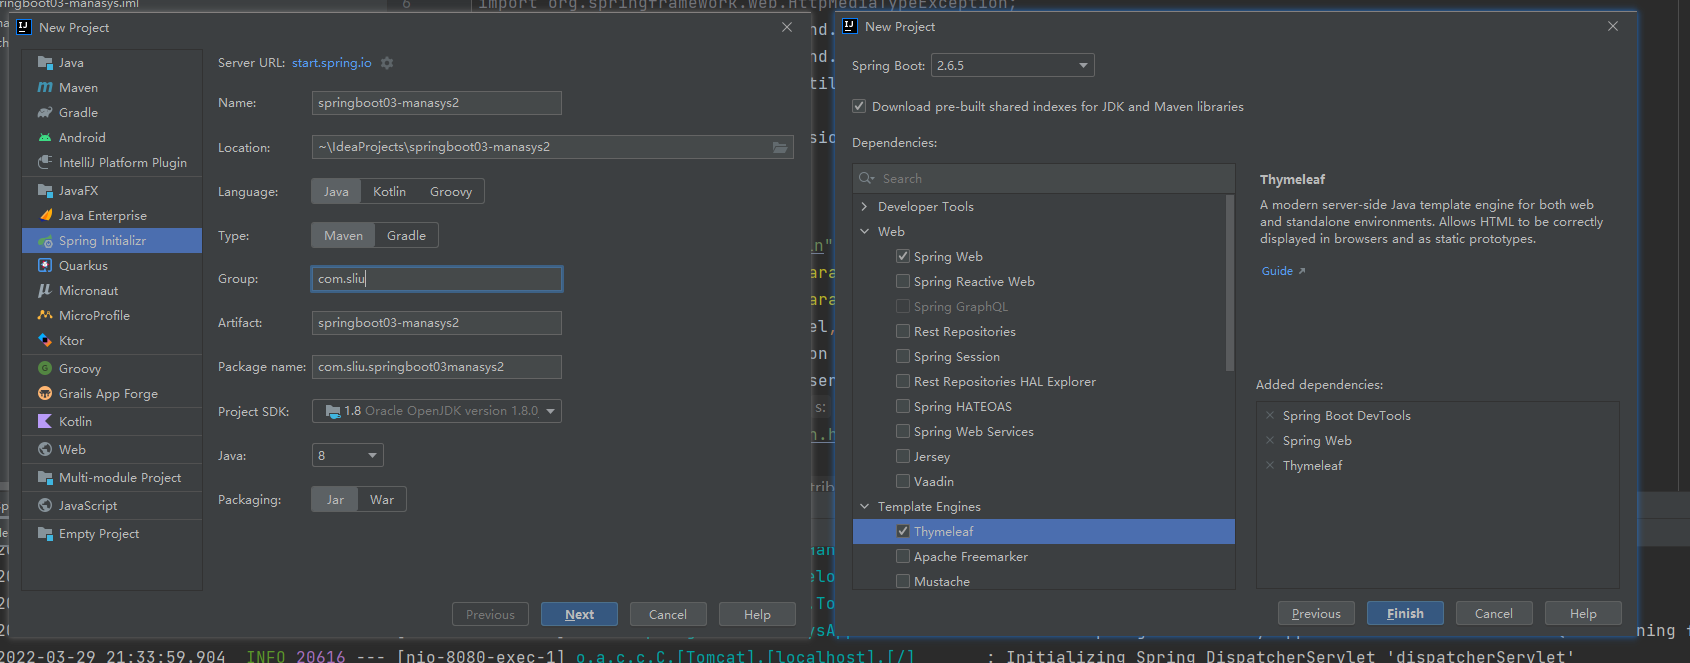The image size is (1690, 663).
Task: Click the Group input field
Action: coord(437,279)
